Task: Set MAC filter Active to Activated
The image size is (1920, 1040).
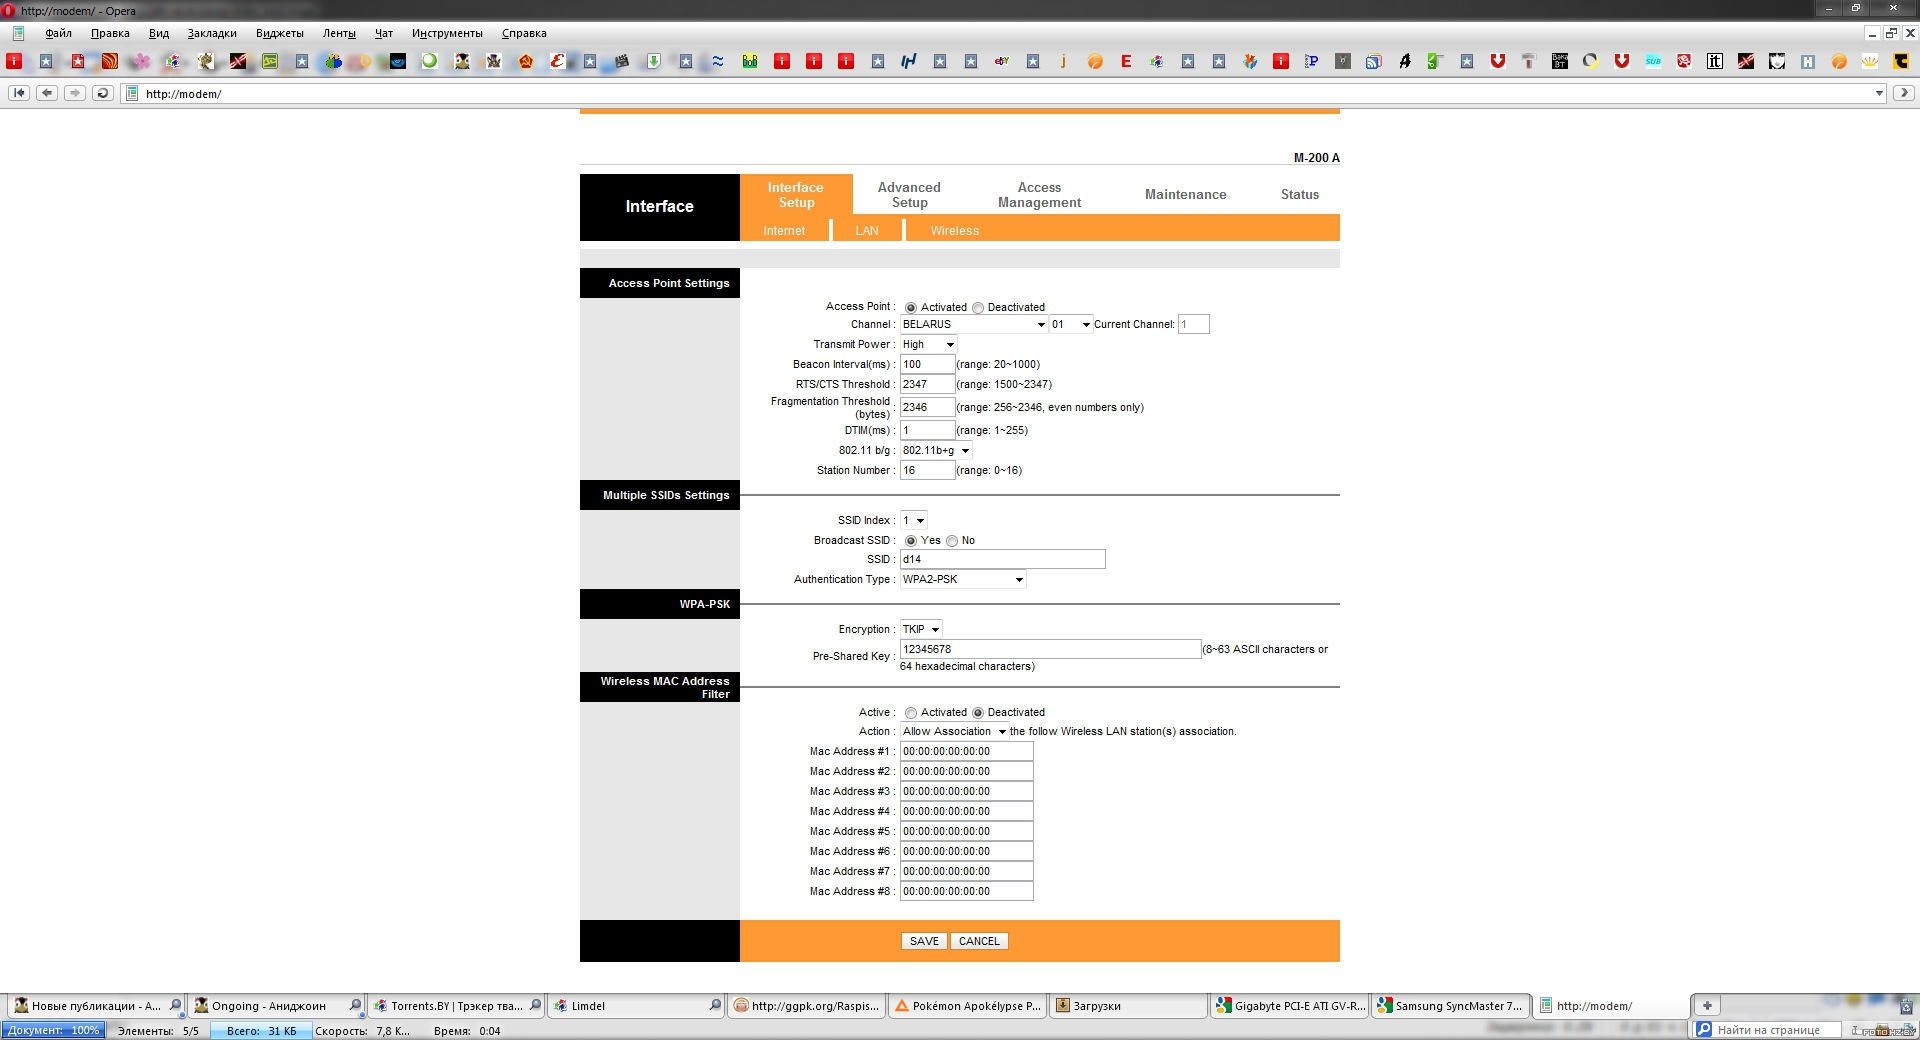Action: pos(911,713)
